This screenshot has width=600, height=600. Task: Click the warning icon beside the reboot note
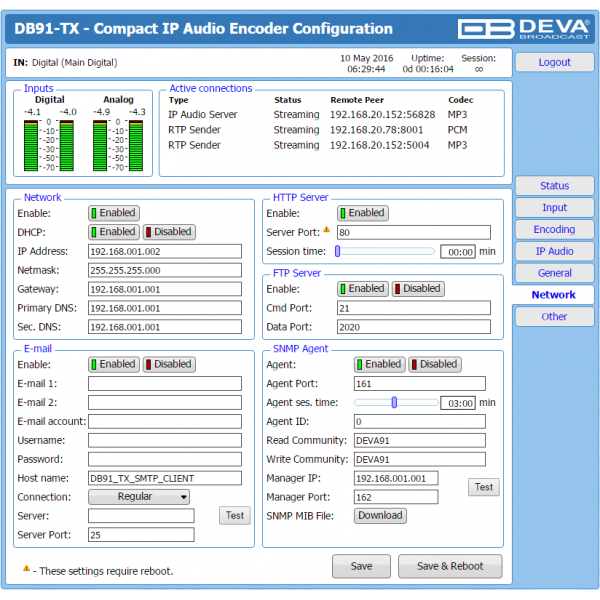26,568
